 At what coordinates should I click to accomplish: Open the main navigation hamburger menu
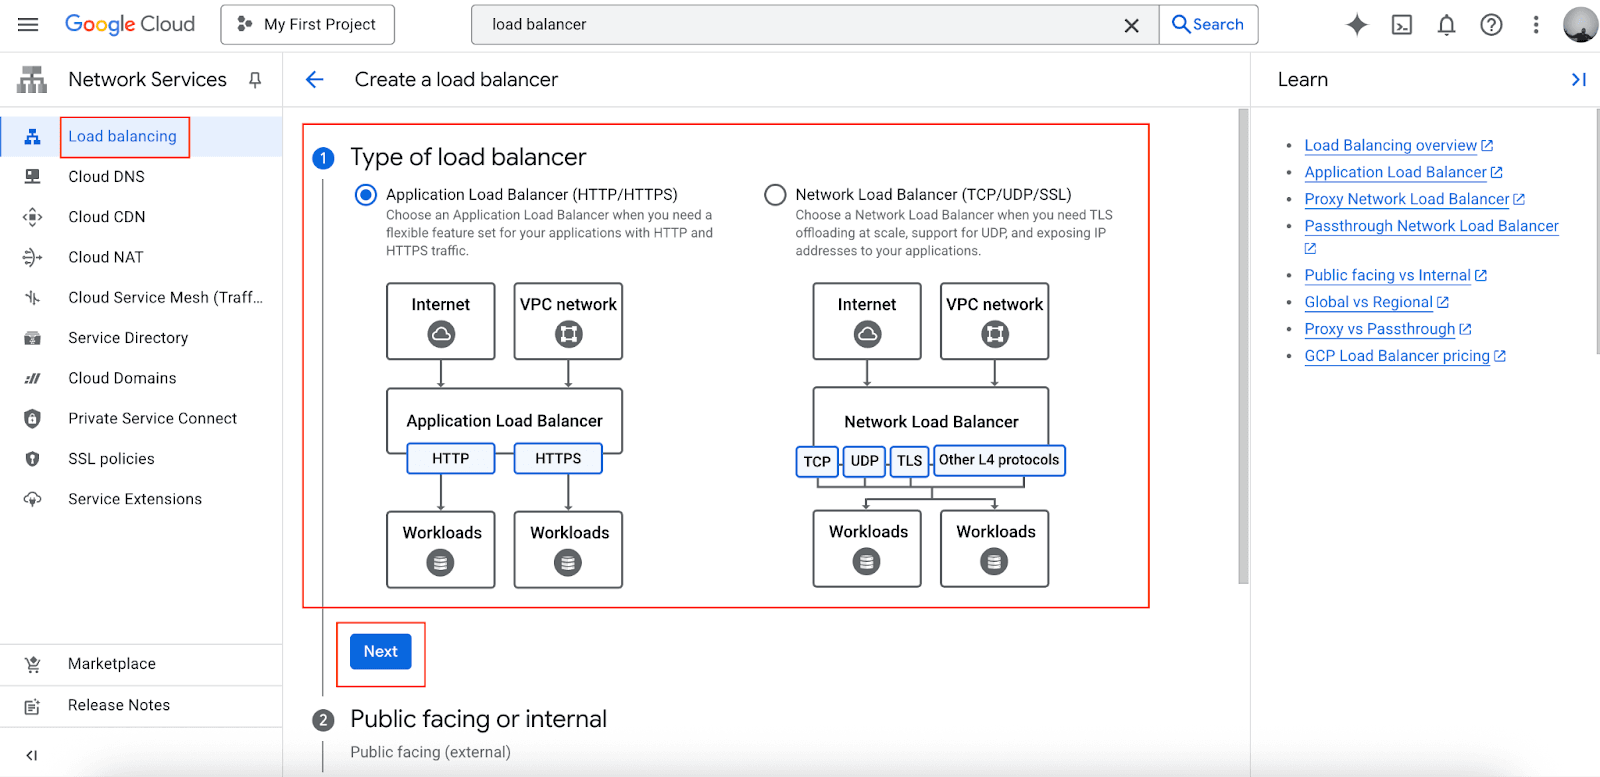click(x=28, y=24)
